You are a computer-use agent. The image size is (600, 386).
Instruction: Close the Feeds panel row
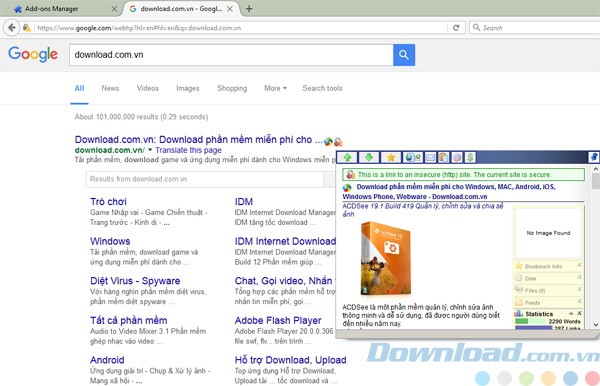coord(579,301)
